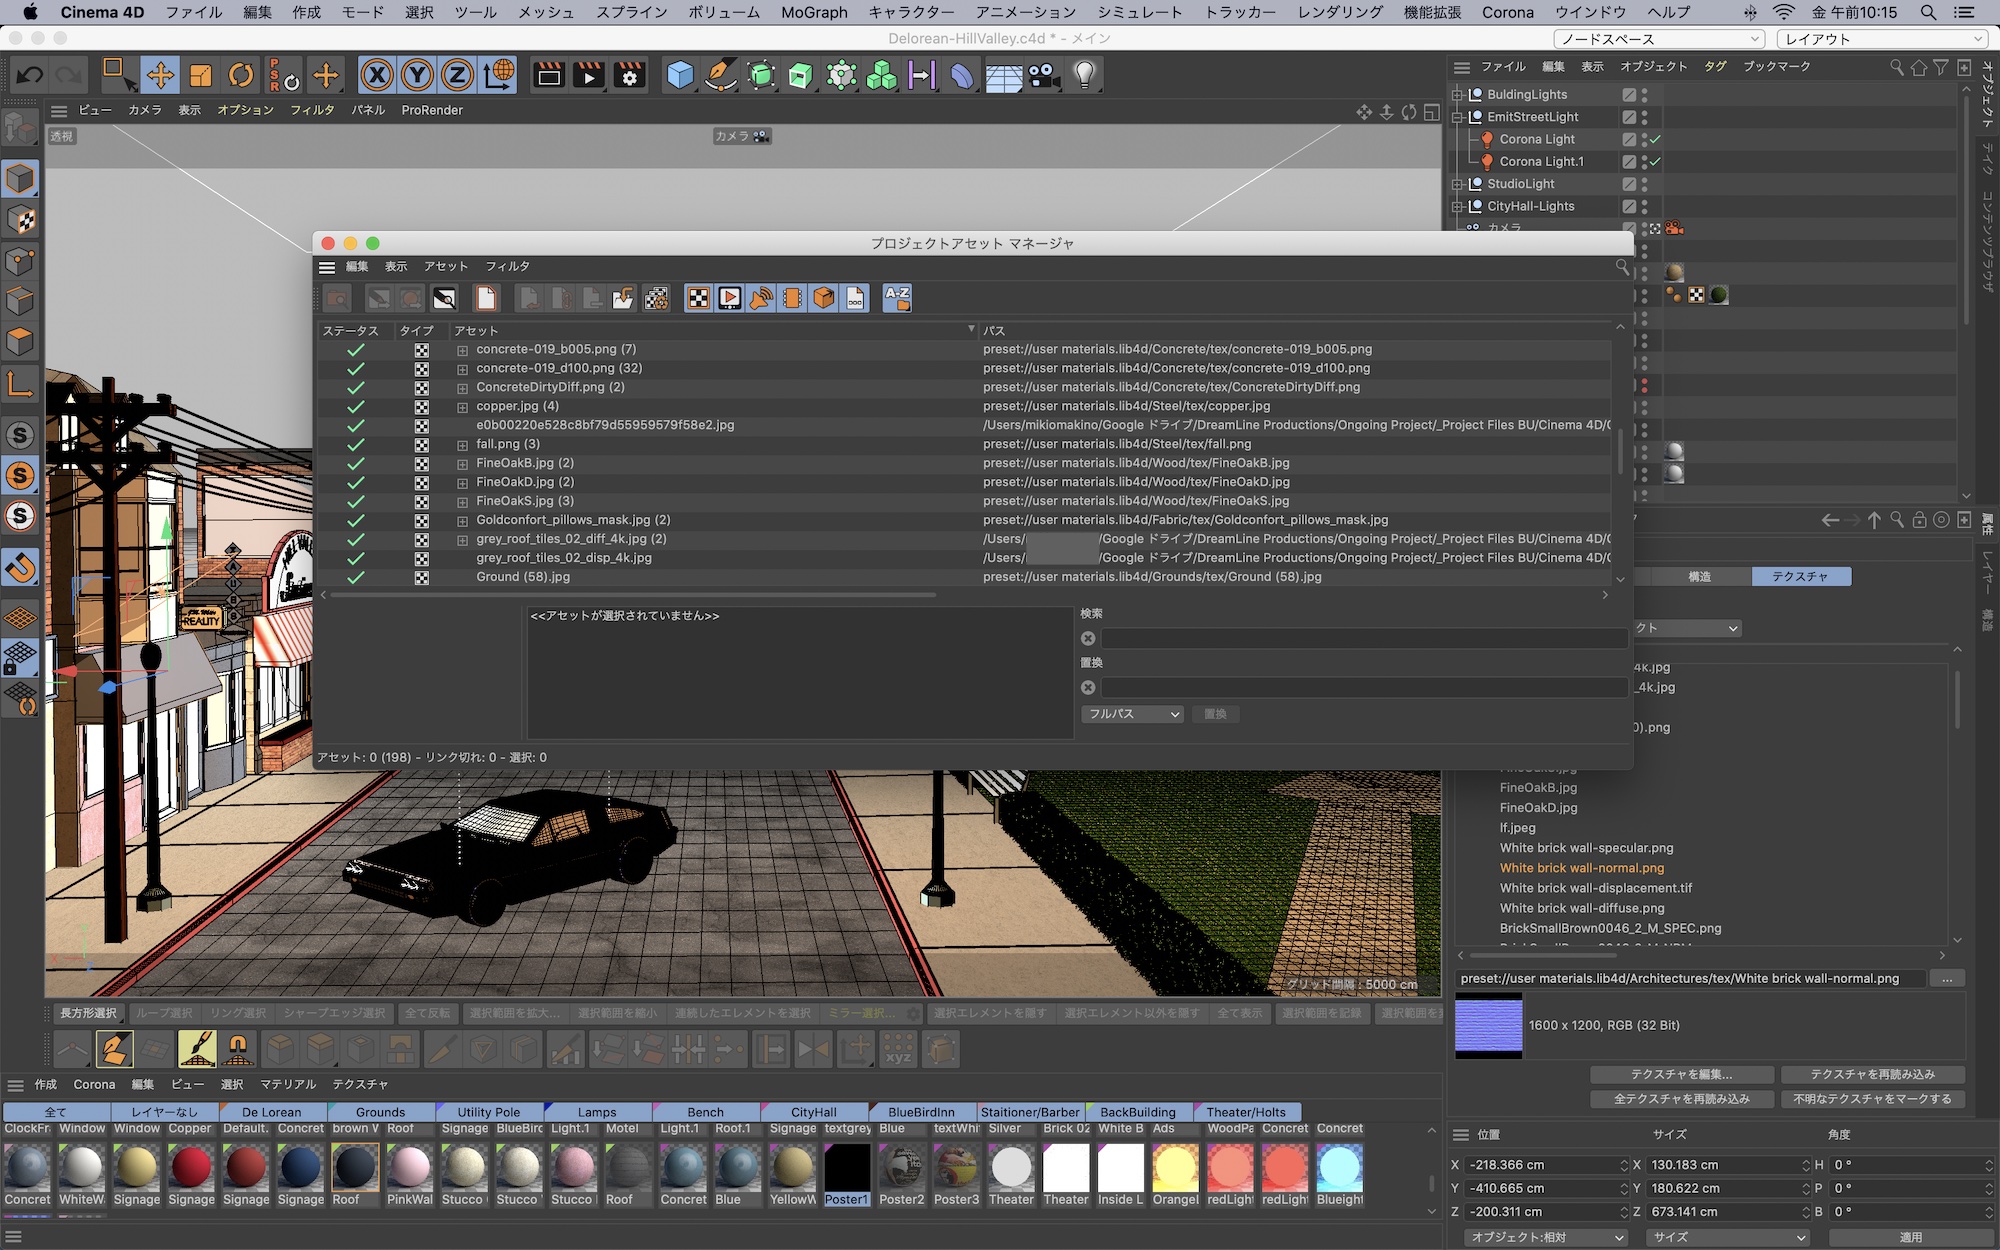Screen dimensions: 2000x1250
Task: Expand the BuldingLights tree node
Action: pos(1458,95)
